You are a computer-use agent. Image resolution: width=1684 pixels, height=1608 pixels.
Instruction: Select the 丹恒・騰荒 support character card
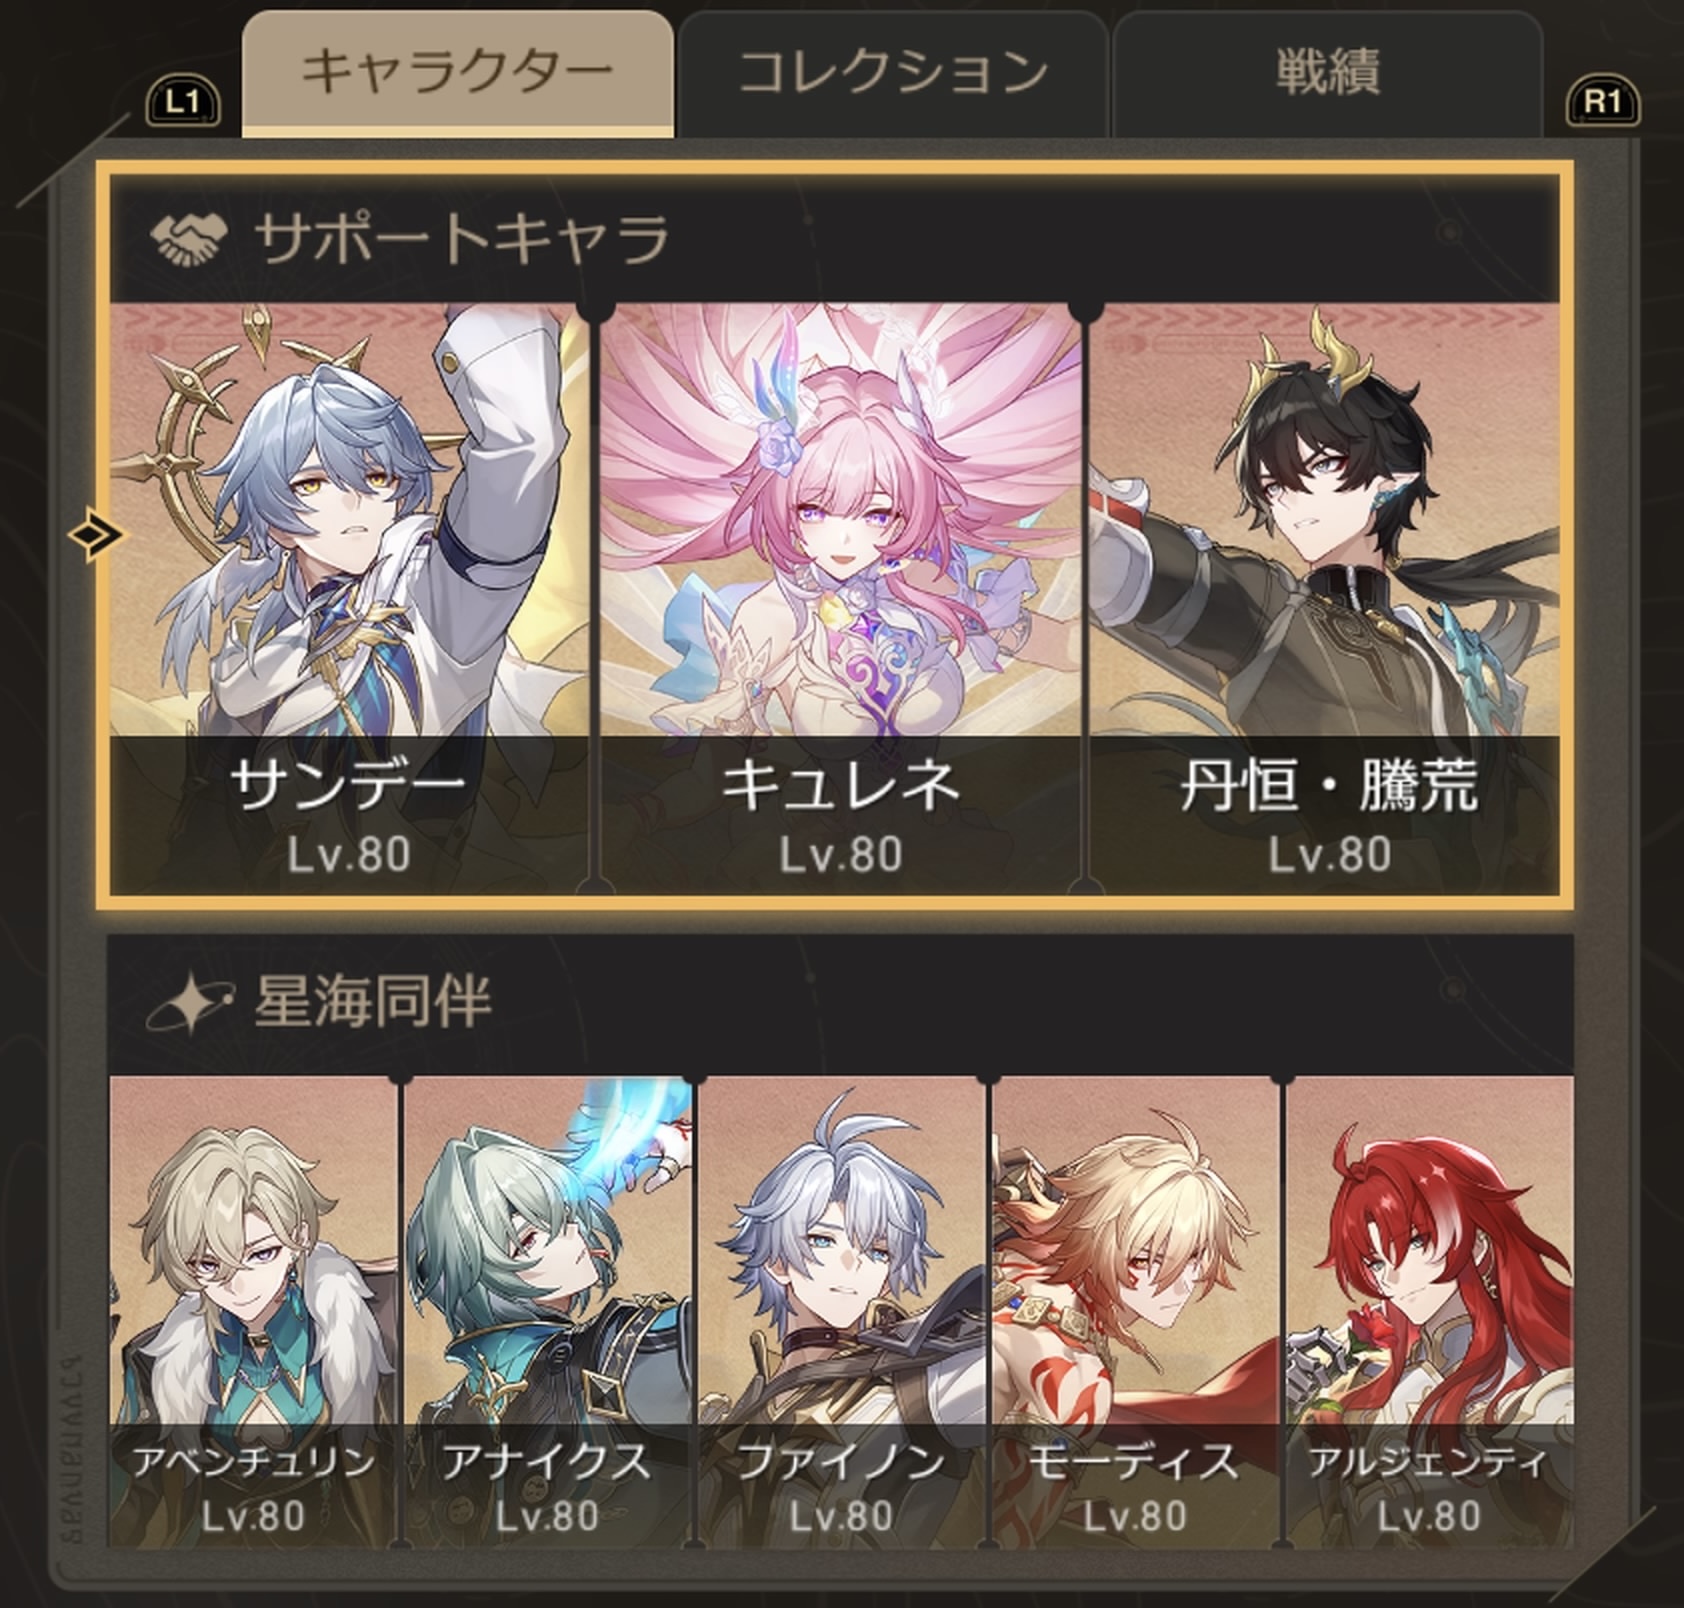coord(1325,599)
